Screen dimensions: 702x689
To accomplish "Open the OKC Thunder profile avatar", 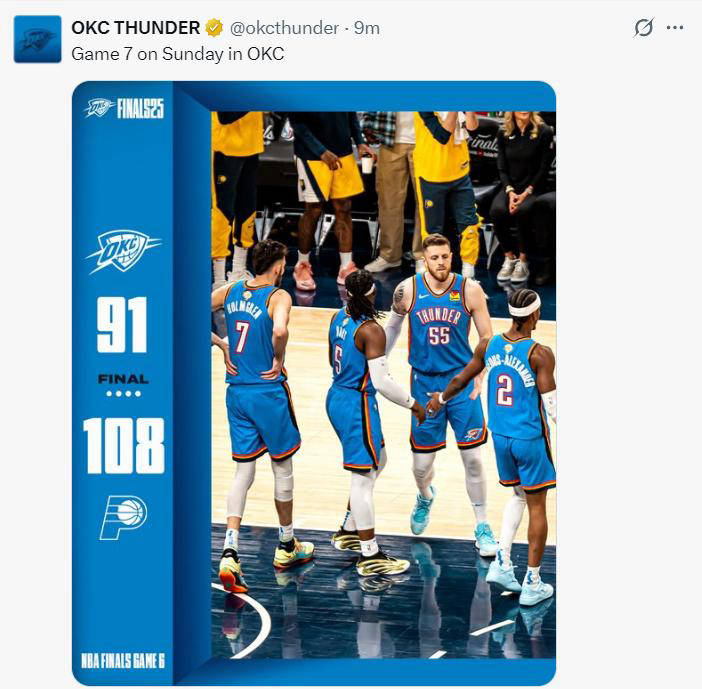I will (38, 39).
